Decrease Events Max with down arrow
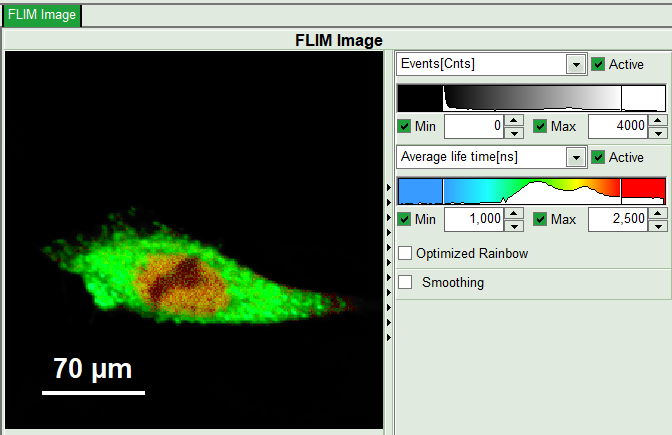672x435 pixels. pyautogui.click(x=658, y=133)
